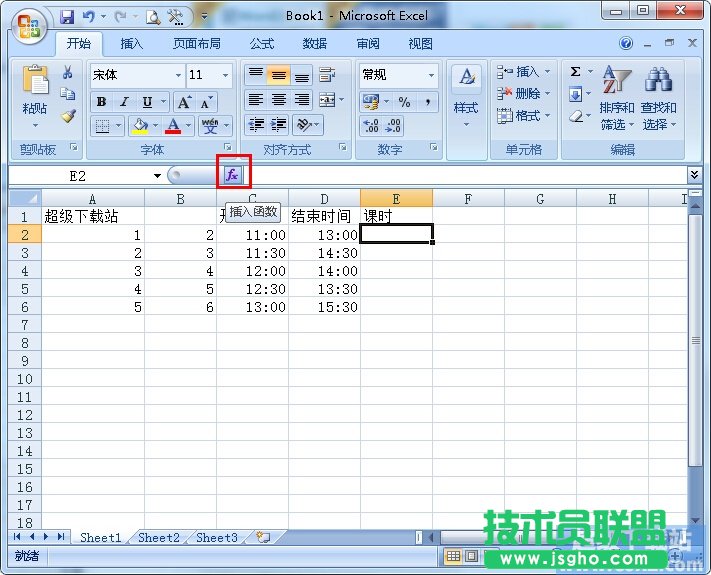Open the Sheet2 worksheet tab

(159, 538)
